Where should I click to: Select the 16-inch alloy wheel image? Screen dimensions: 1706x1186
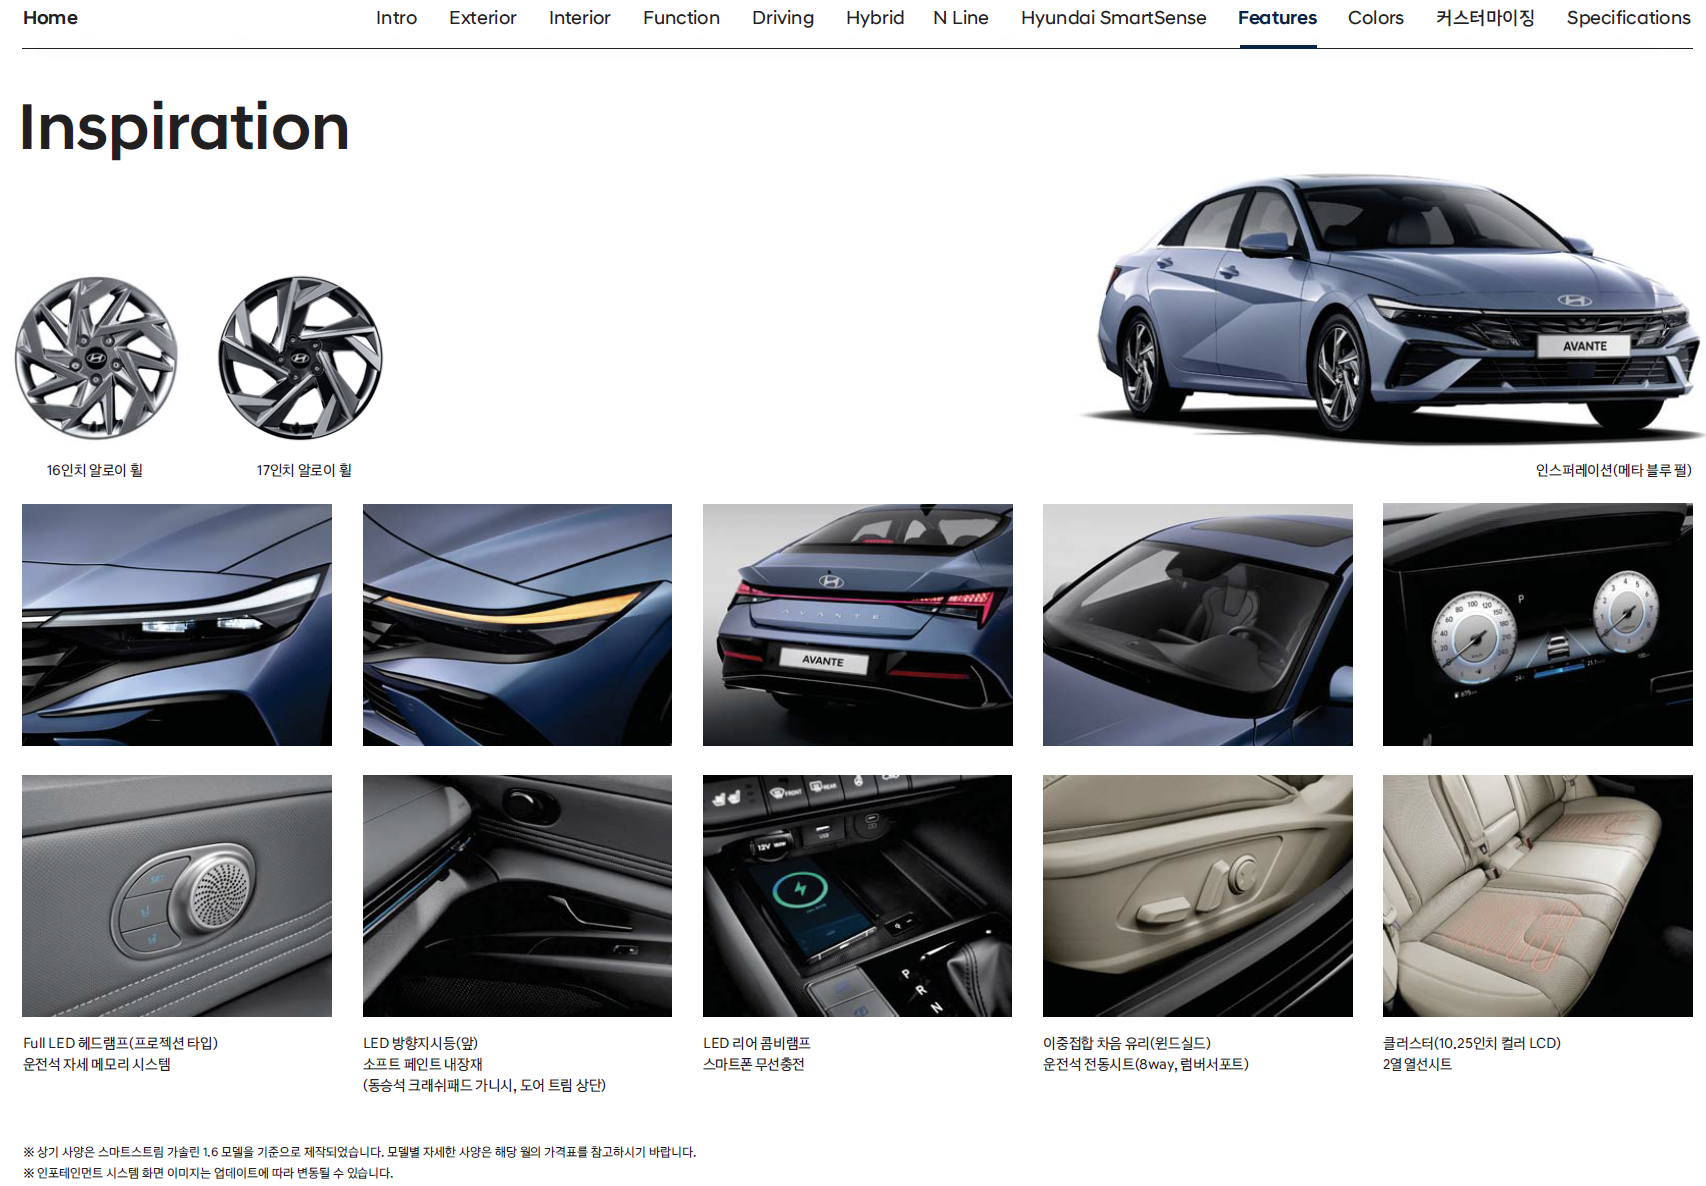[96, 358]
